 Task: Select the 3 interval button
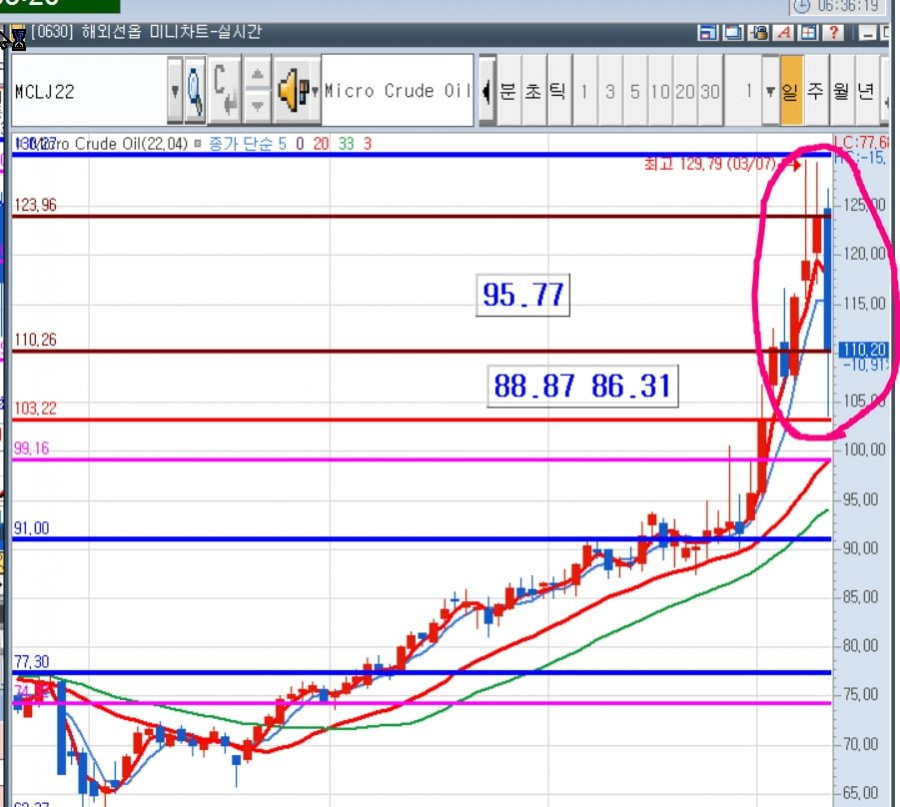(x=610, y=91)
